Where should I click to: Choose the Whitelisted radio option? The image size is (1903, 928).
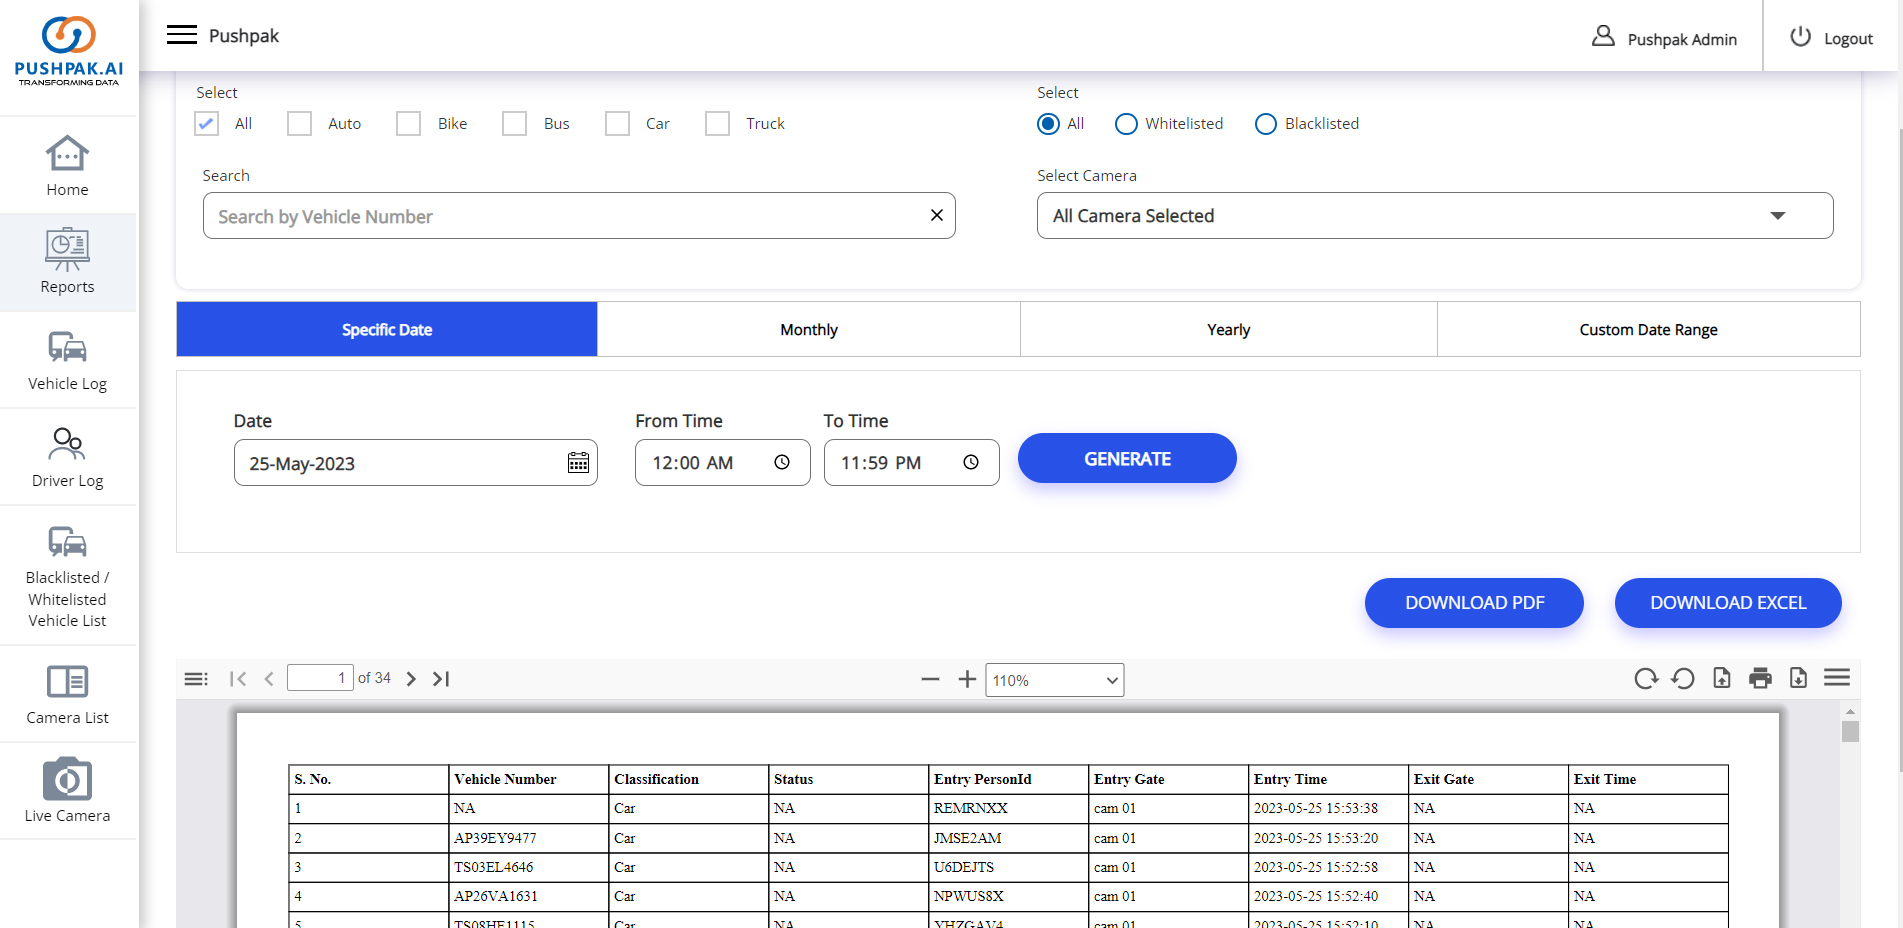point(1126,124)
